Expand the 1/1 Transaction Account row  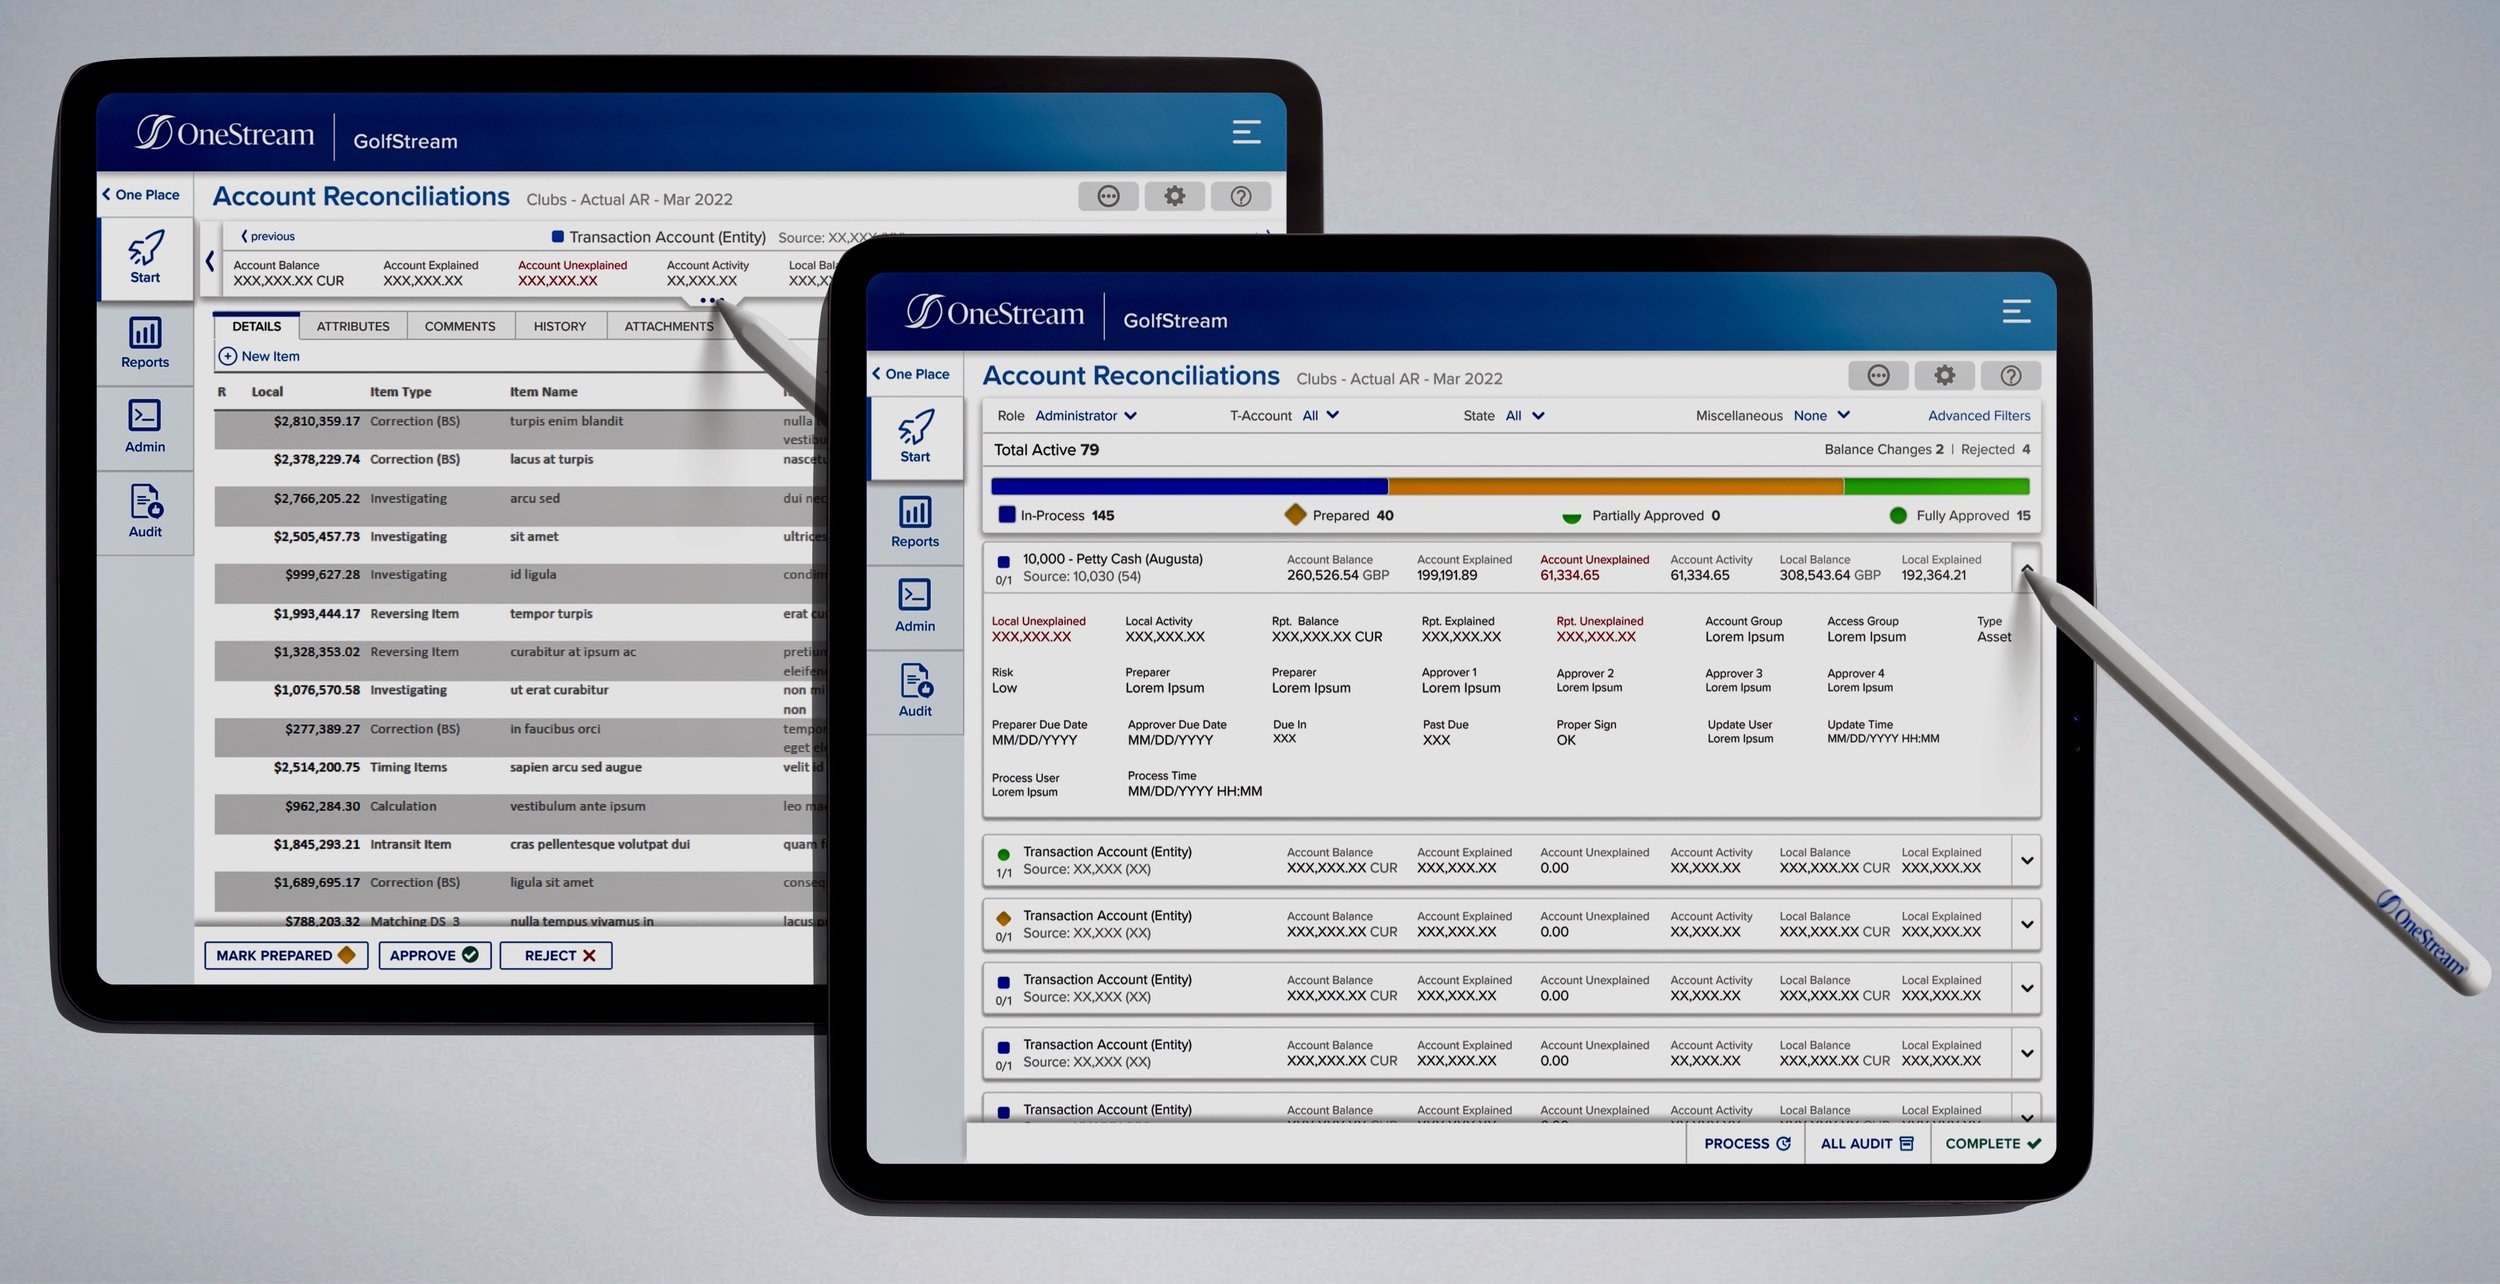click(x=2027, y=860)
